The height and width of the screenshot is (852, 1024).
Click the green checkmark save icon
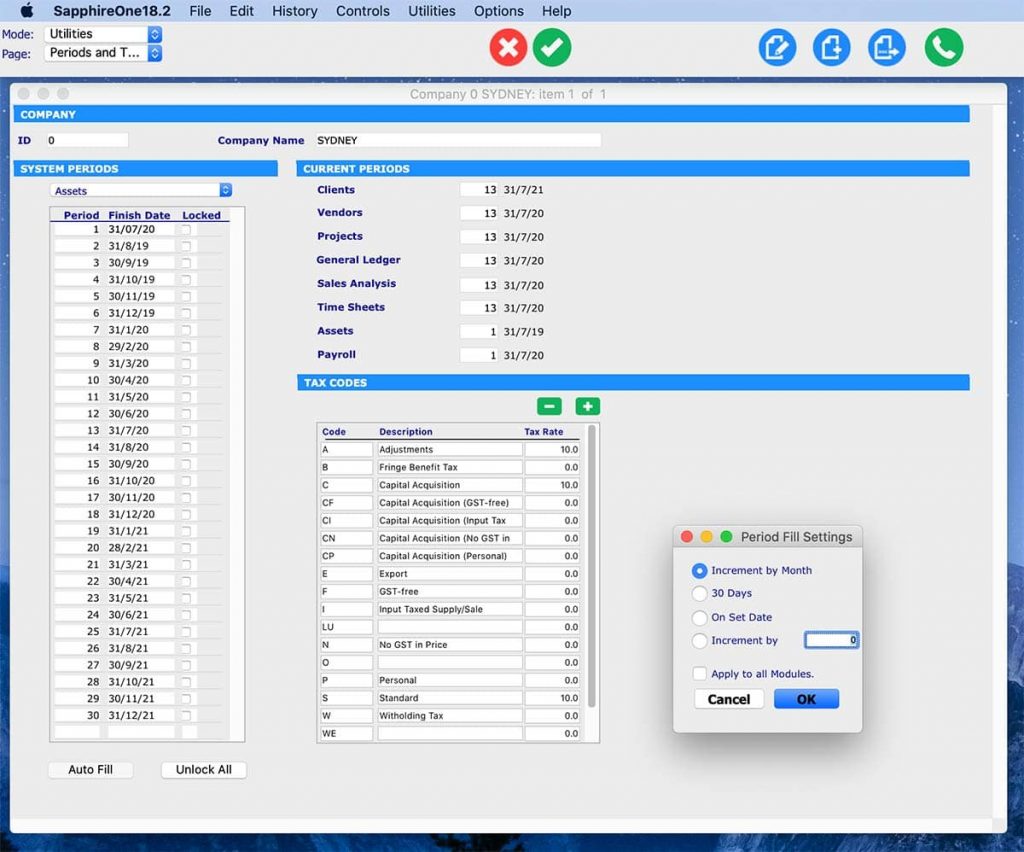coord(552,47)
